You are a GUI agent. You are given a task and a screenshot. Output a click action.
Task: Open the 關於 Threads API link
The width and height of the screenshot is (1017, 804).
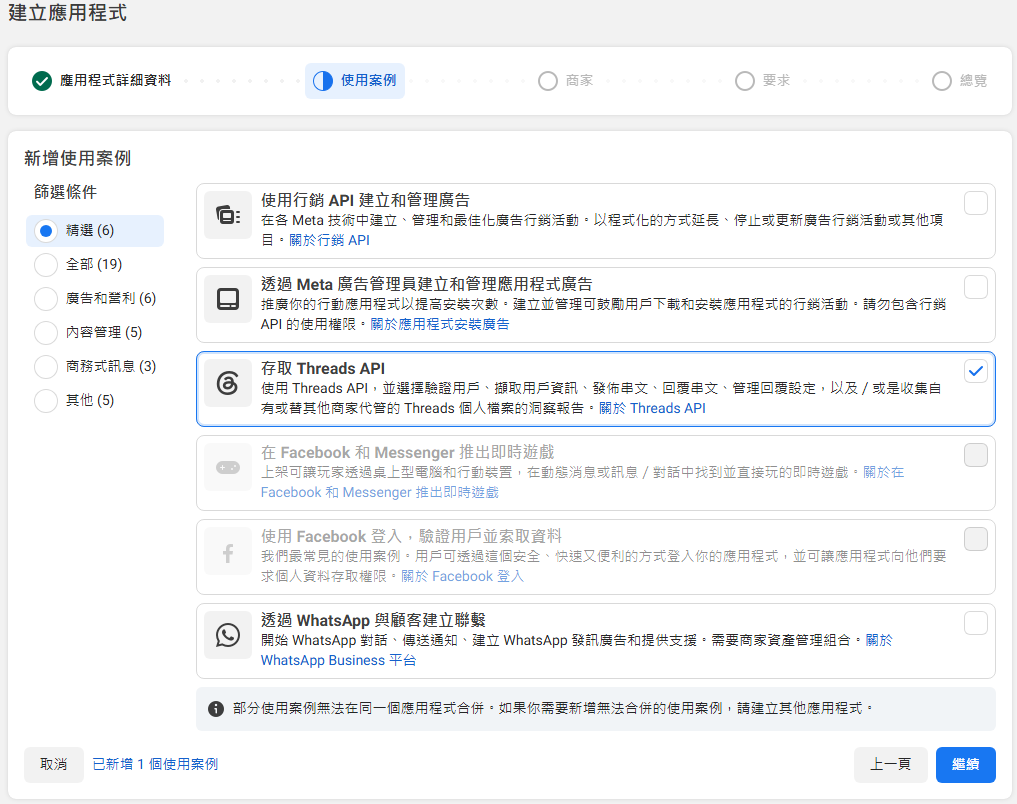click(652, 408)
